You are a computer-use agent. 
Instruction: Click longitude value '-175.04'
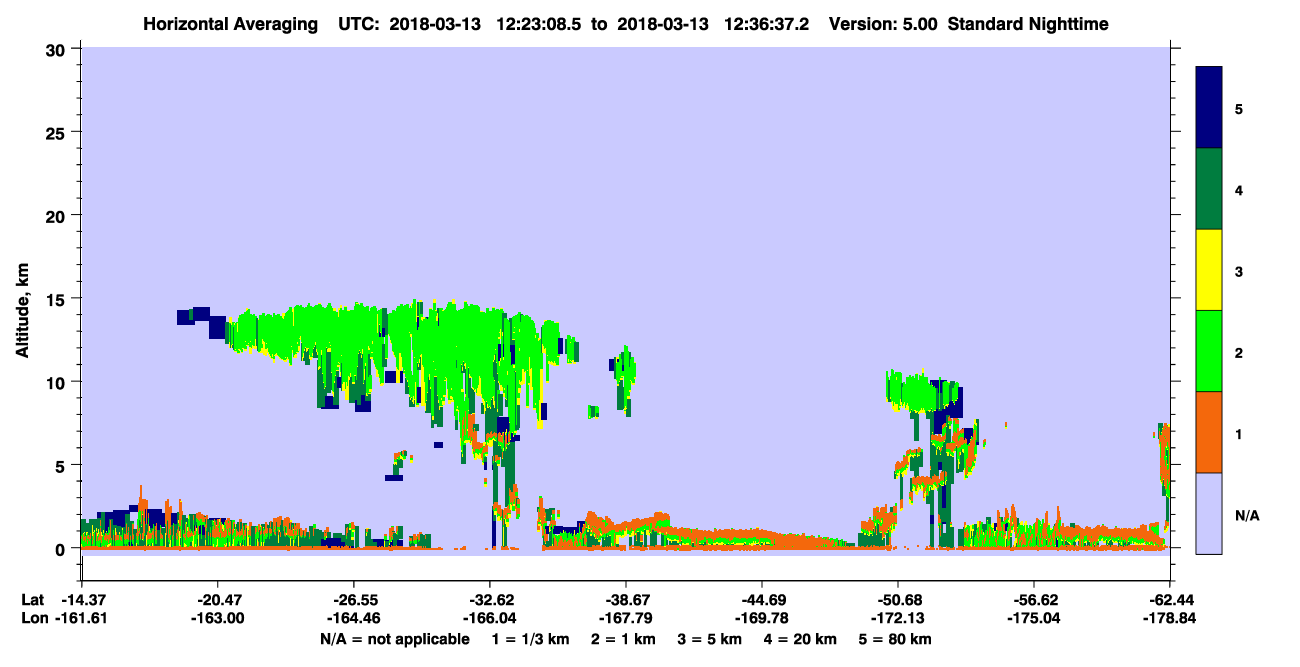(1033, 618)
